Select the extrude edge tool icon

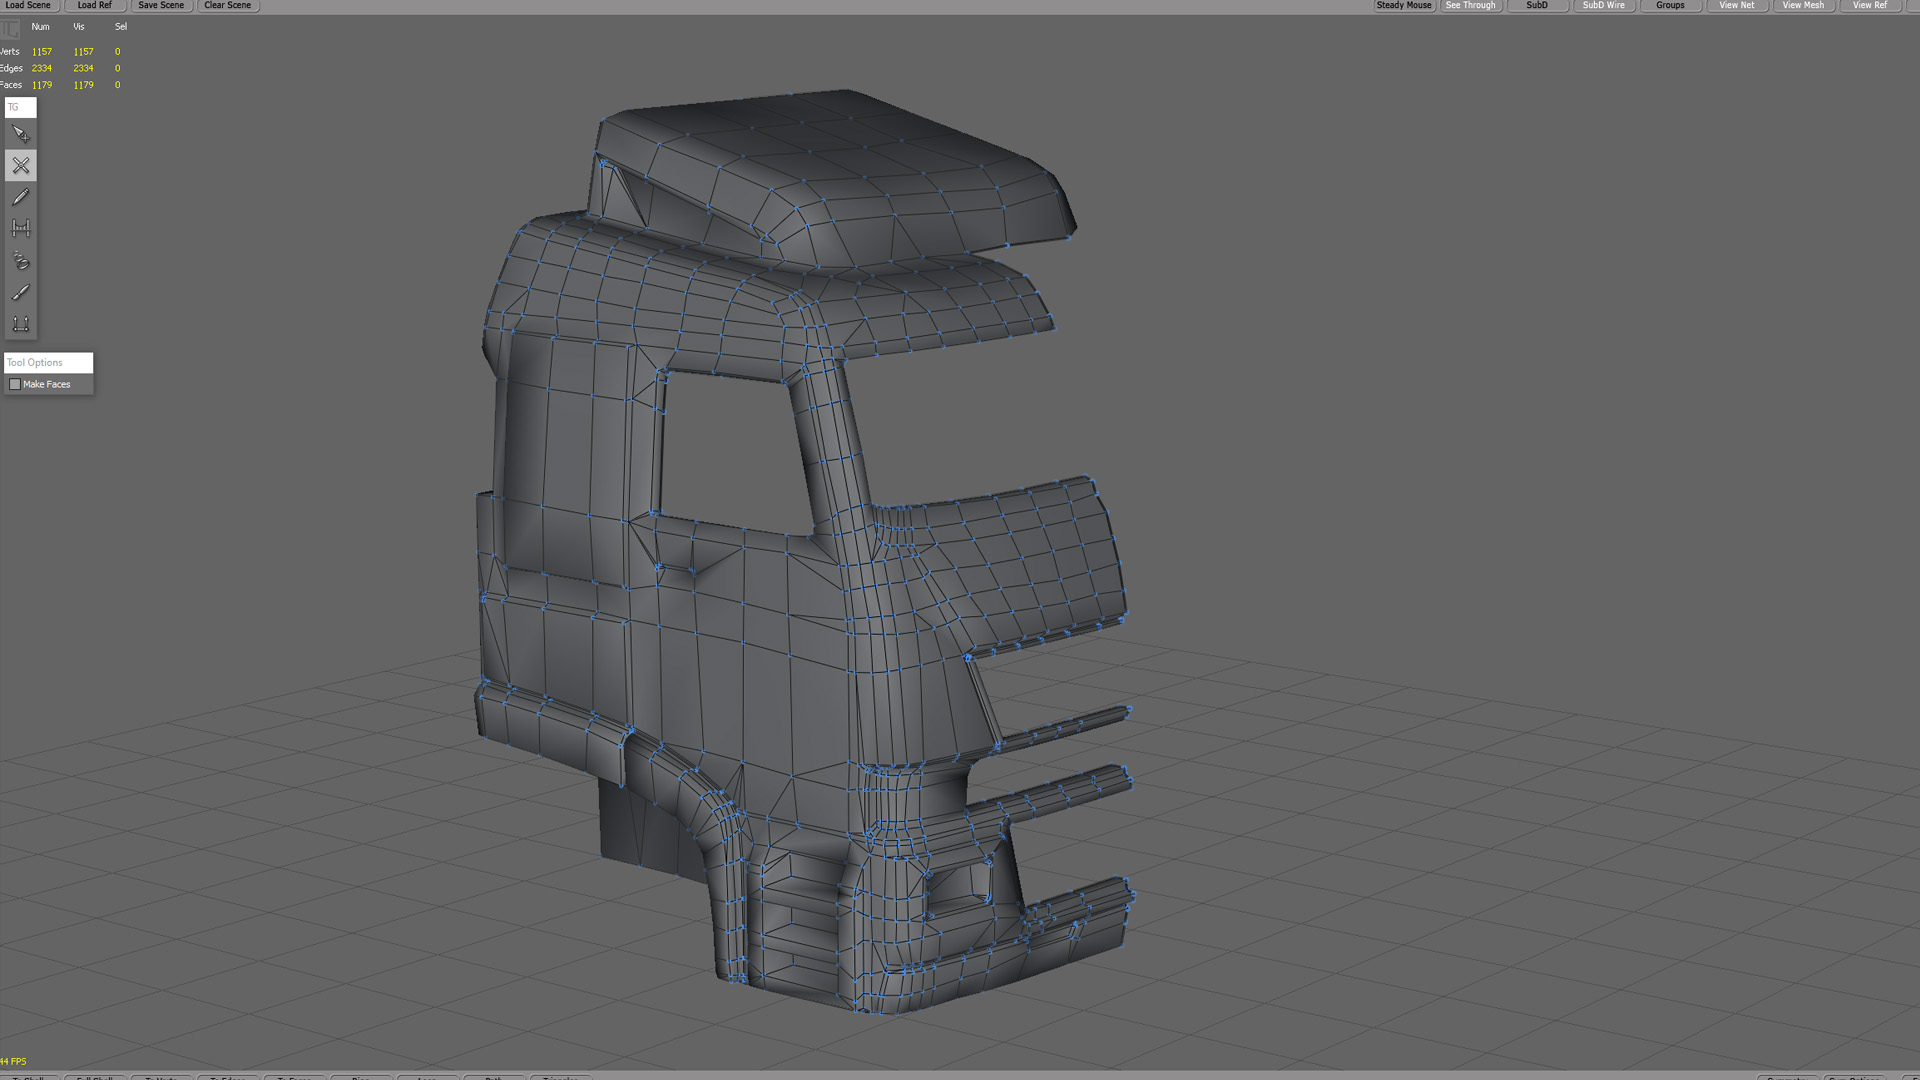(20, 324)
